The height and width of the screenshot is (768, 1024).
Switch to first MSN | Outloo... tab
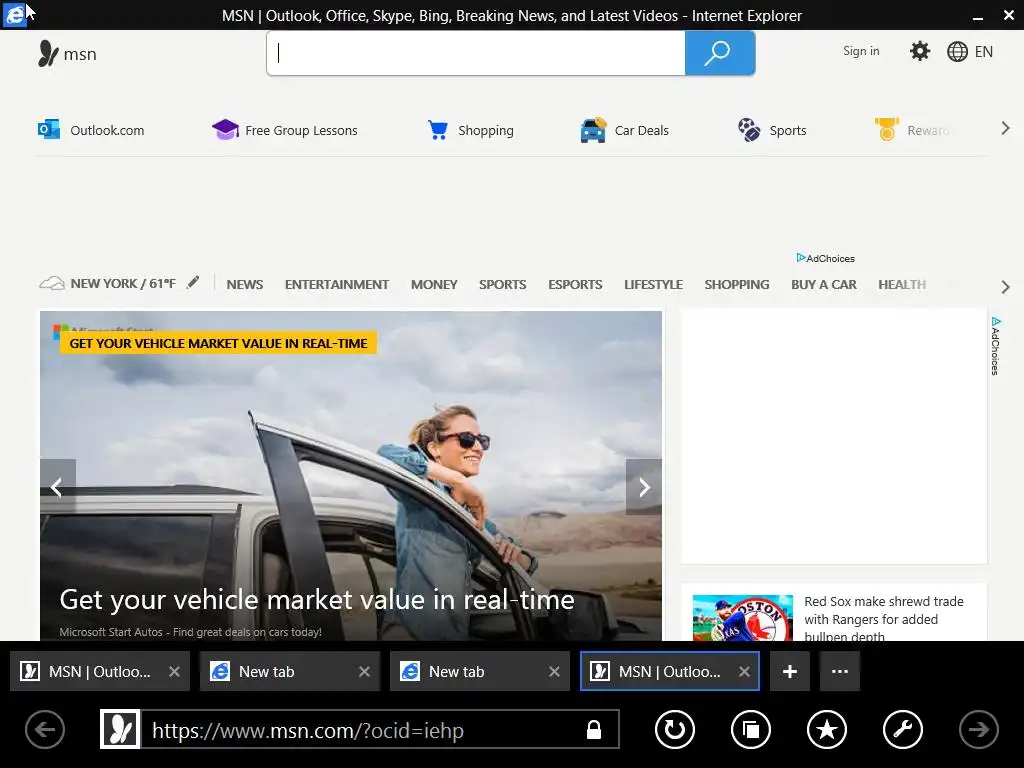click(x=99, y=671)
